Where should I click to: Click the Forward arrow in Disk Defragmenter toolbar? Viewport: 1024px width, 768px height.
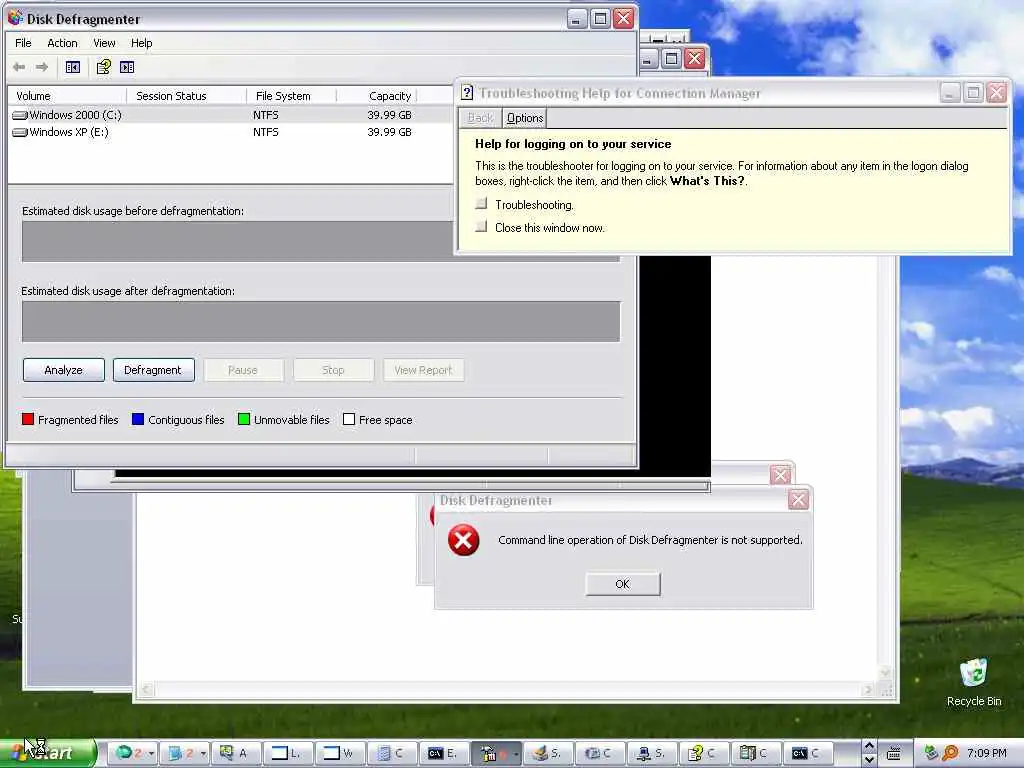pyautogui.click(x=42, y=67)
